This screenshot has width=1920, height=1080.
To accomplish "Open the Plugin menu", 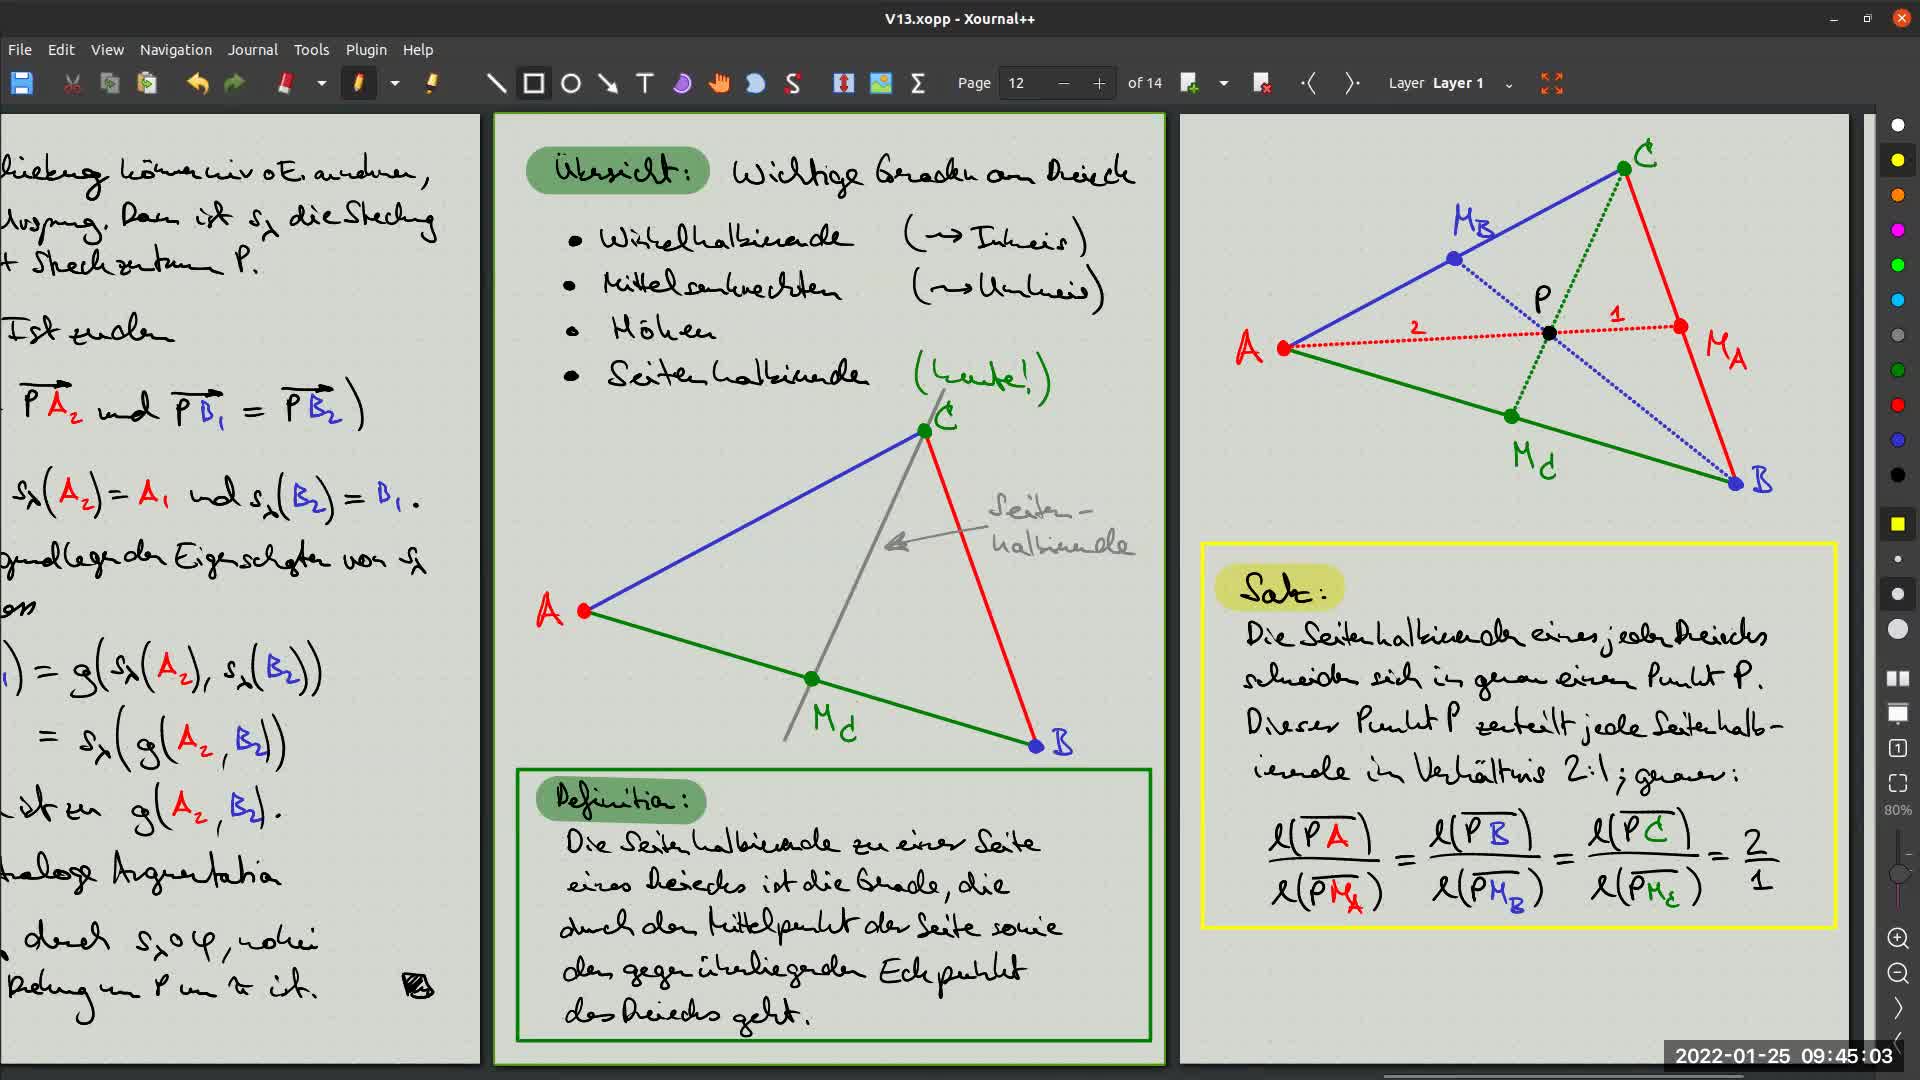I will [366, 50].
